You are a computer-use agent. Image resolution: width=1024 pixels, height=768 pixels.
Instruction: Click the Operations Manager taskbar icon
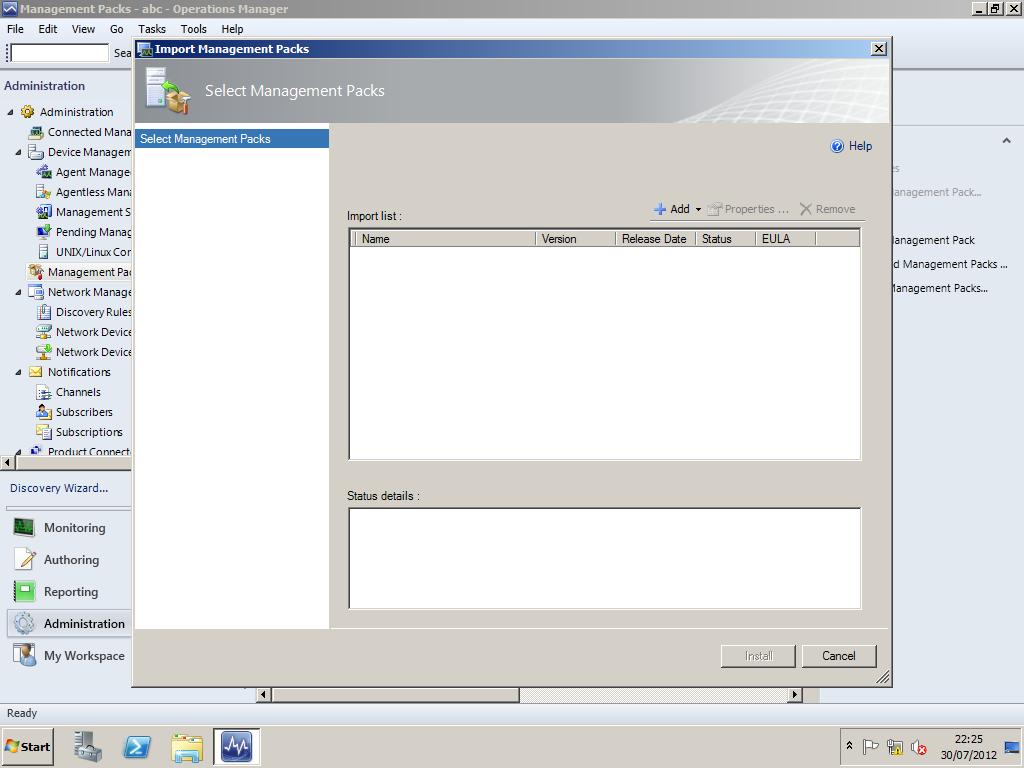pyautogui.click(x=236, y=746)
